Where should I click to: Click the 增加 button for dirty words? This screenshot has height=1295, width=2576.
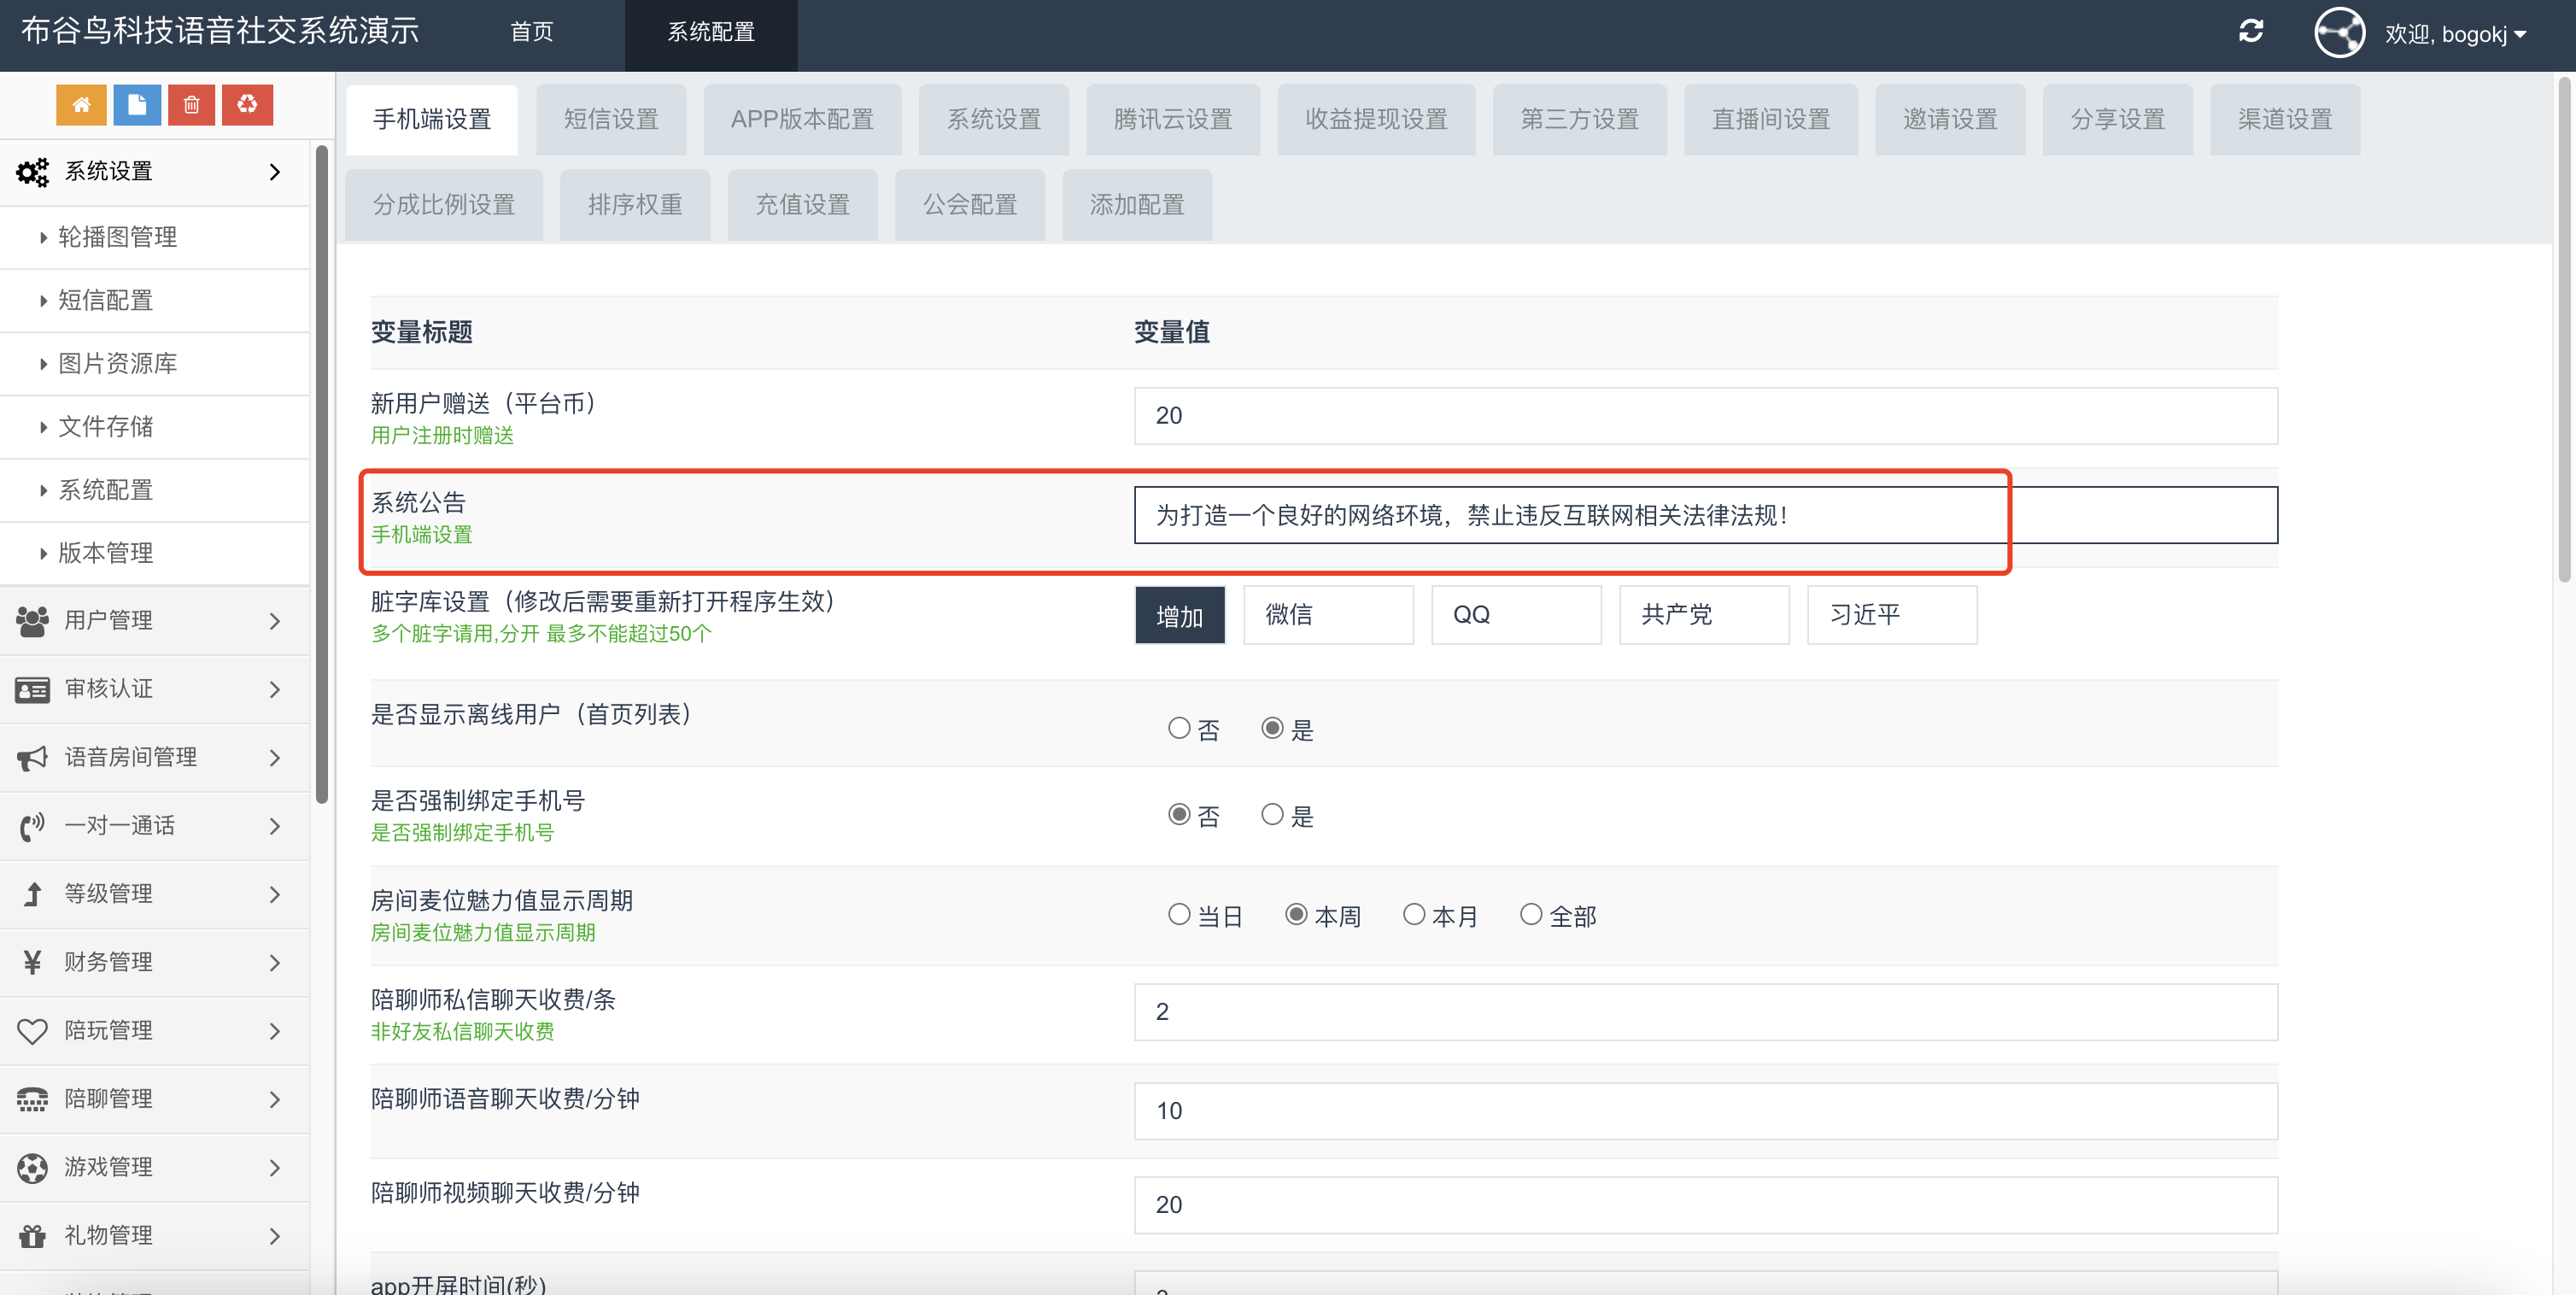[x=1179, y=615]
